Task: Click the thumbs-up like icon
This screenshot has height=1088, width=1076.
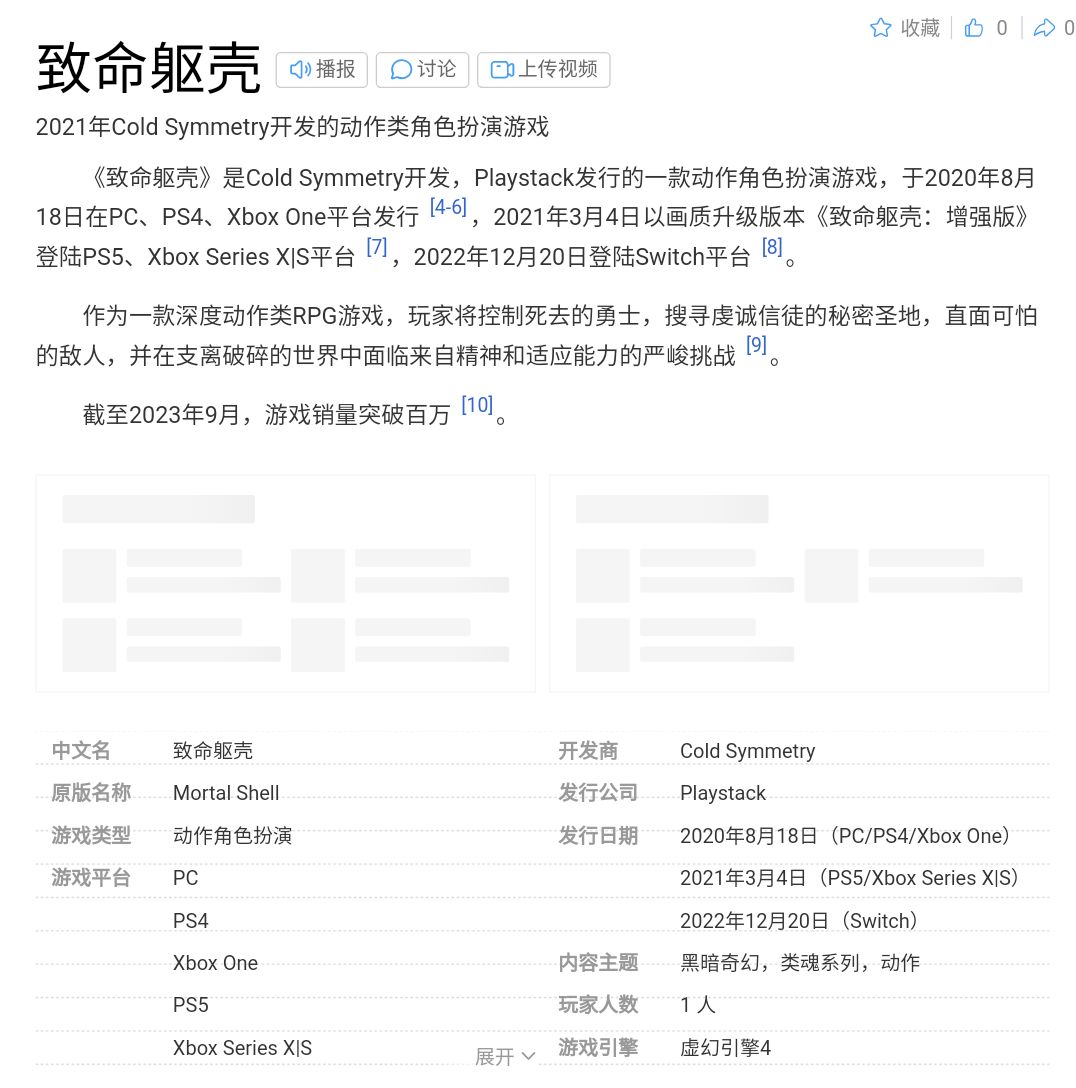Action: (x=973, y=28)
